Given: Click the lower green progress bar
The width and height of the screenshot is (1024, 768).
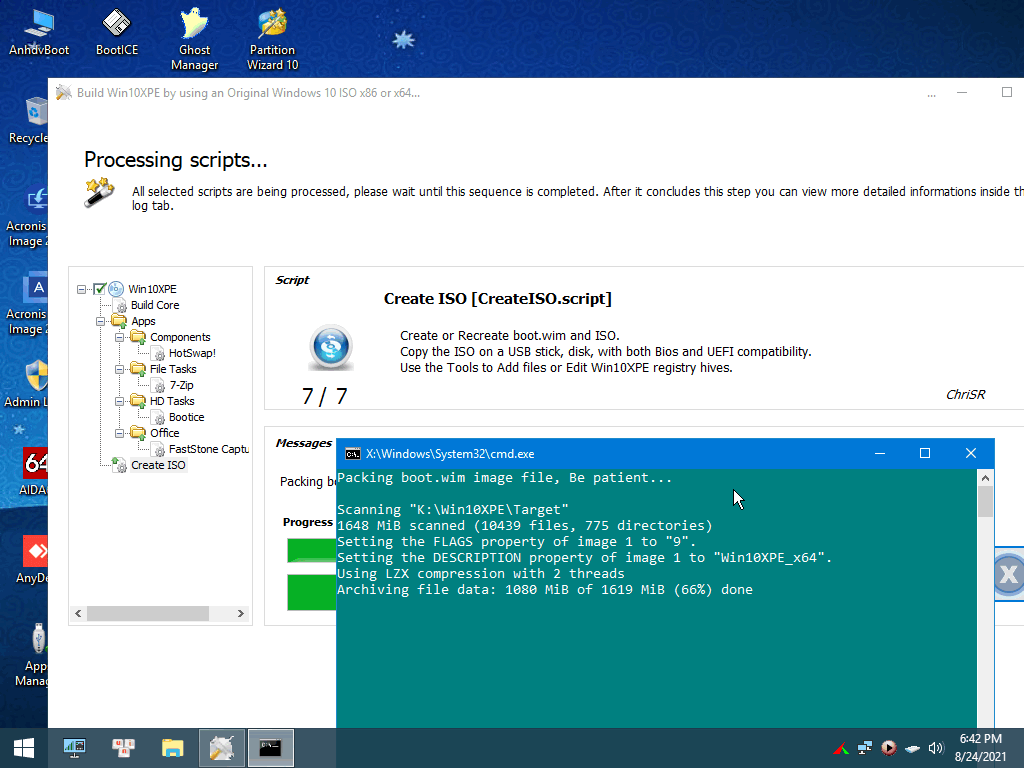Looking at the screenshot, I should point(312,592).
